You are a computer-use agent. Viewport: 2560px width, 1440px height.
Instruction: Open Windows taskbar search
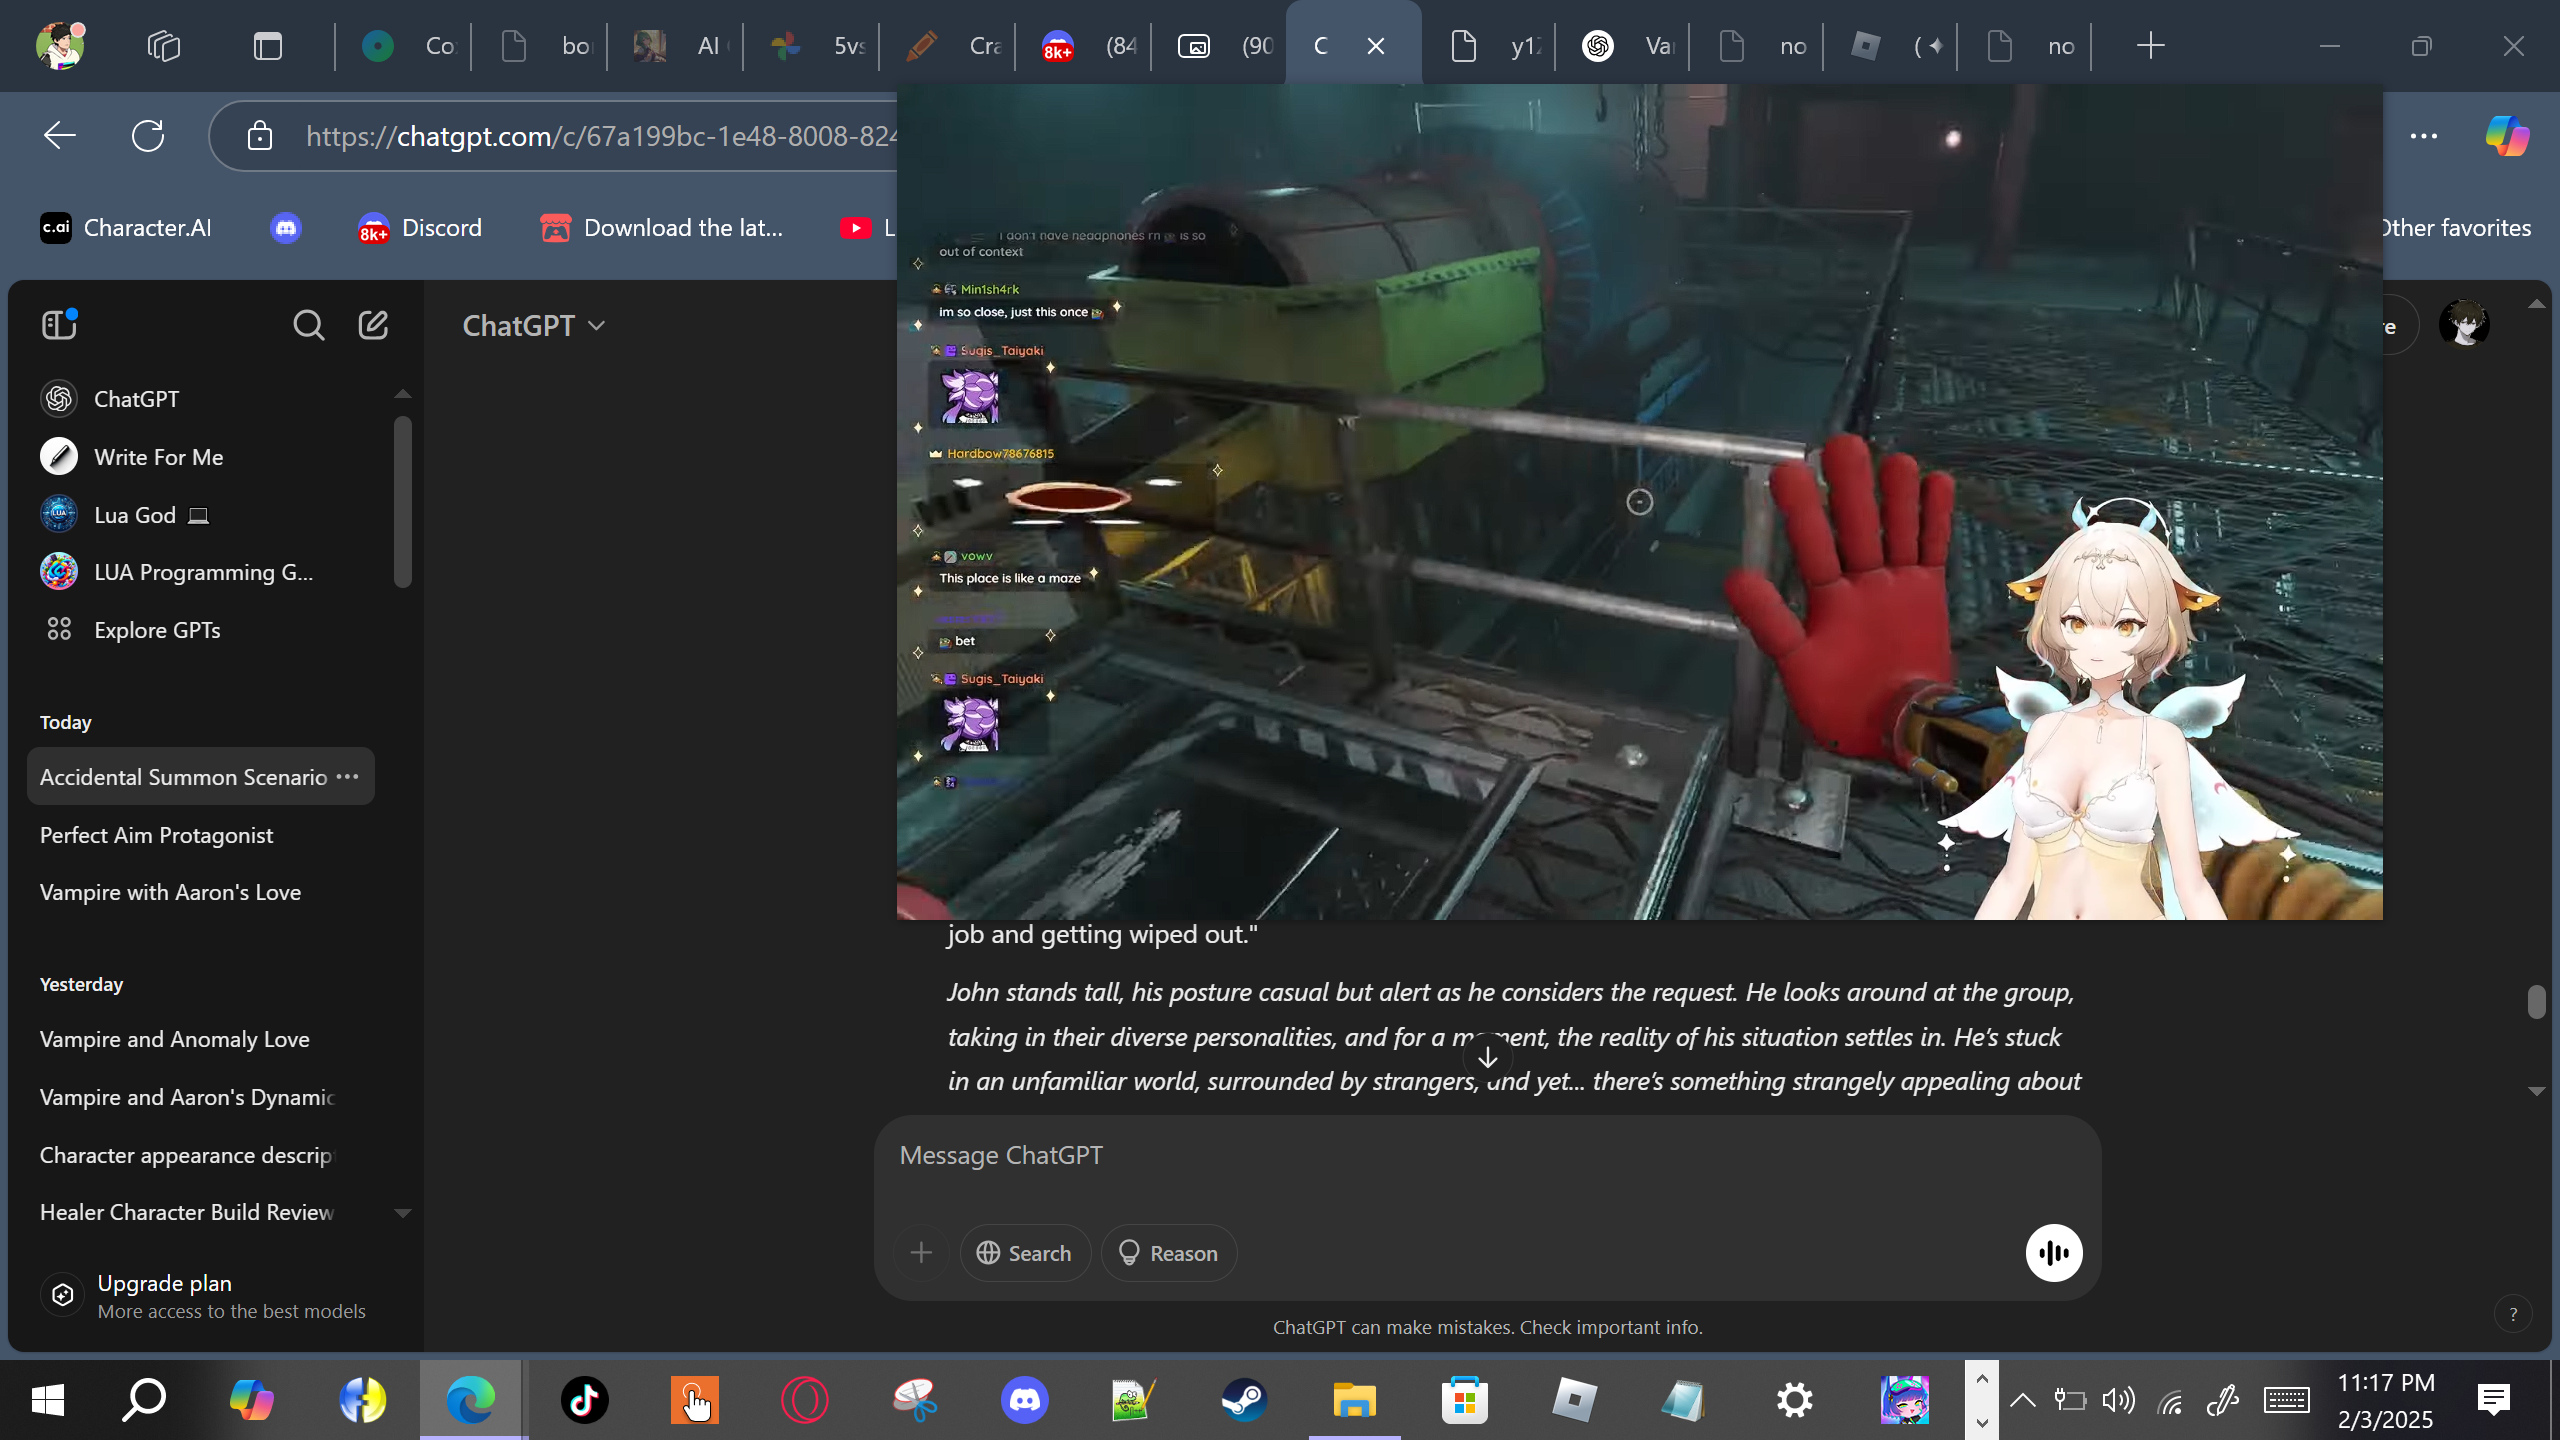point(144,1400)
